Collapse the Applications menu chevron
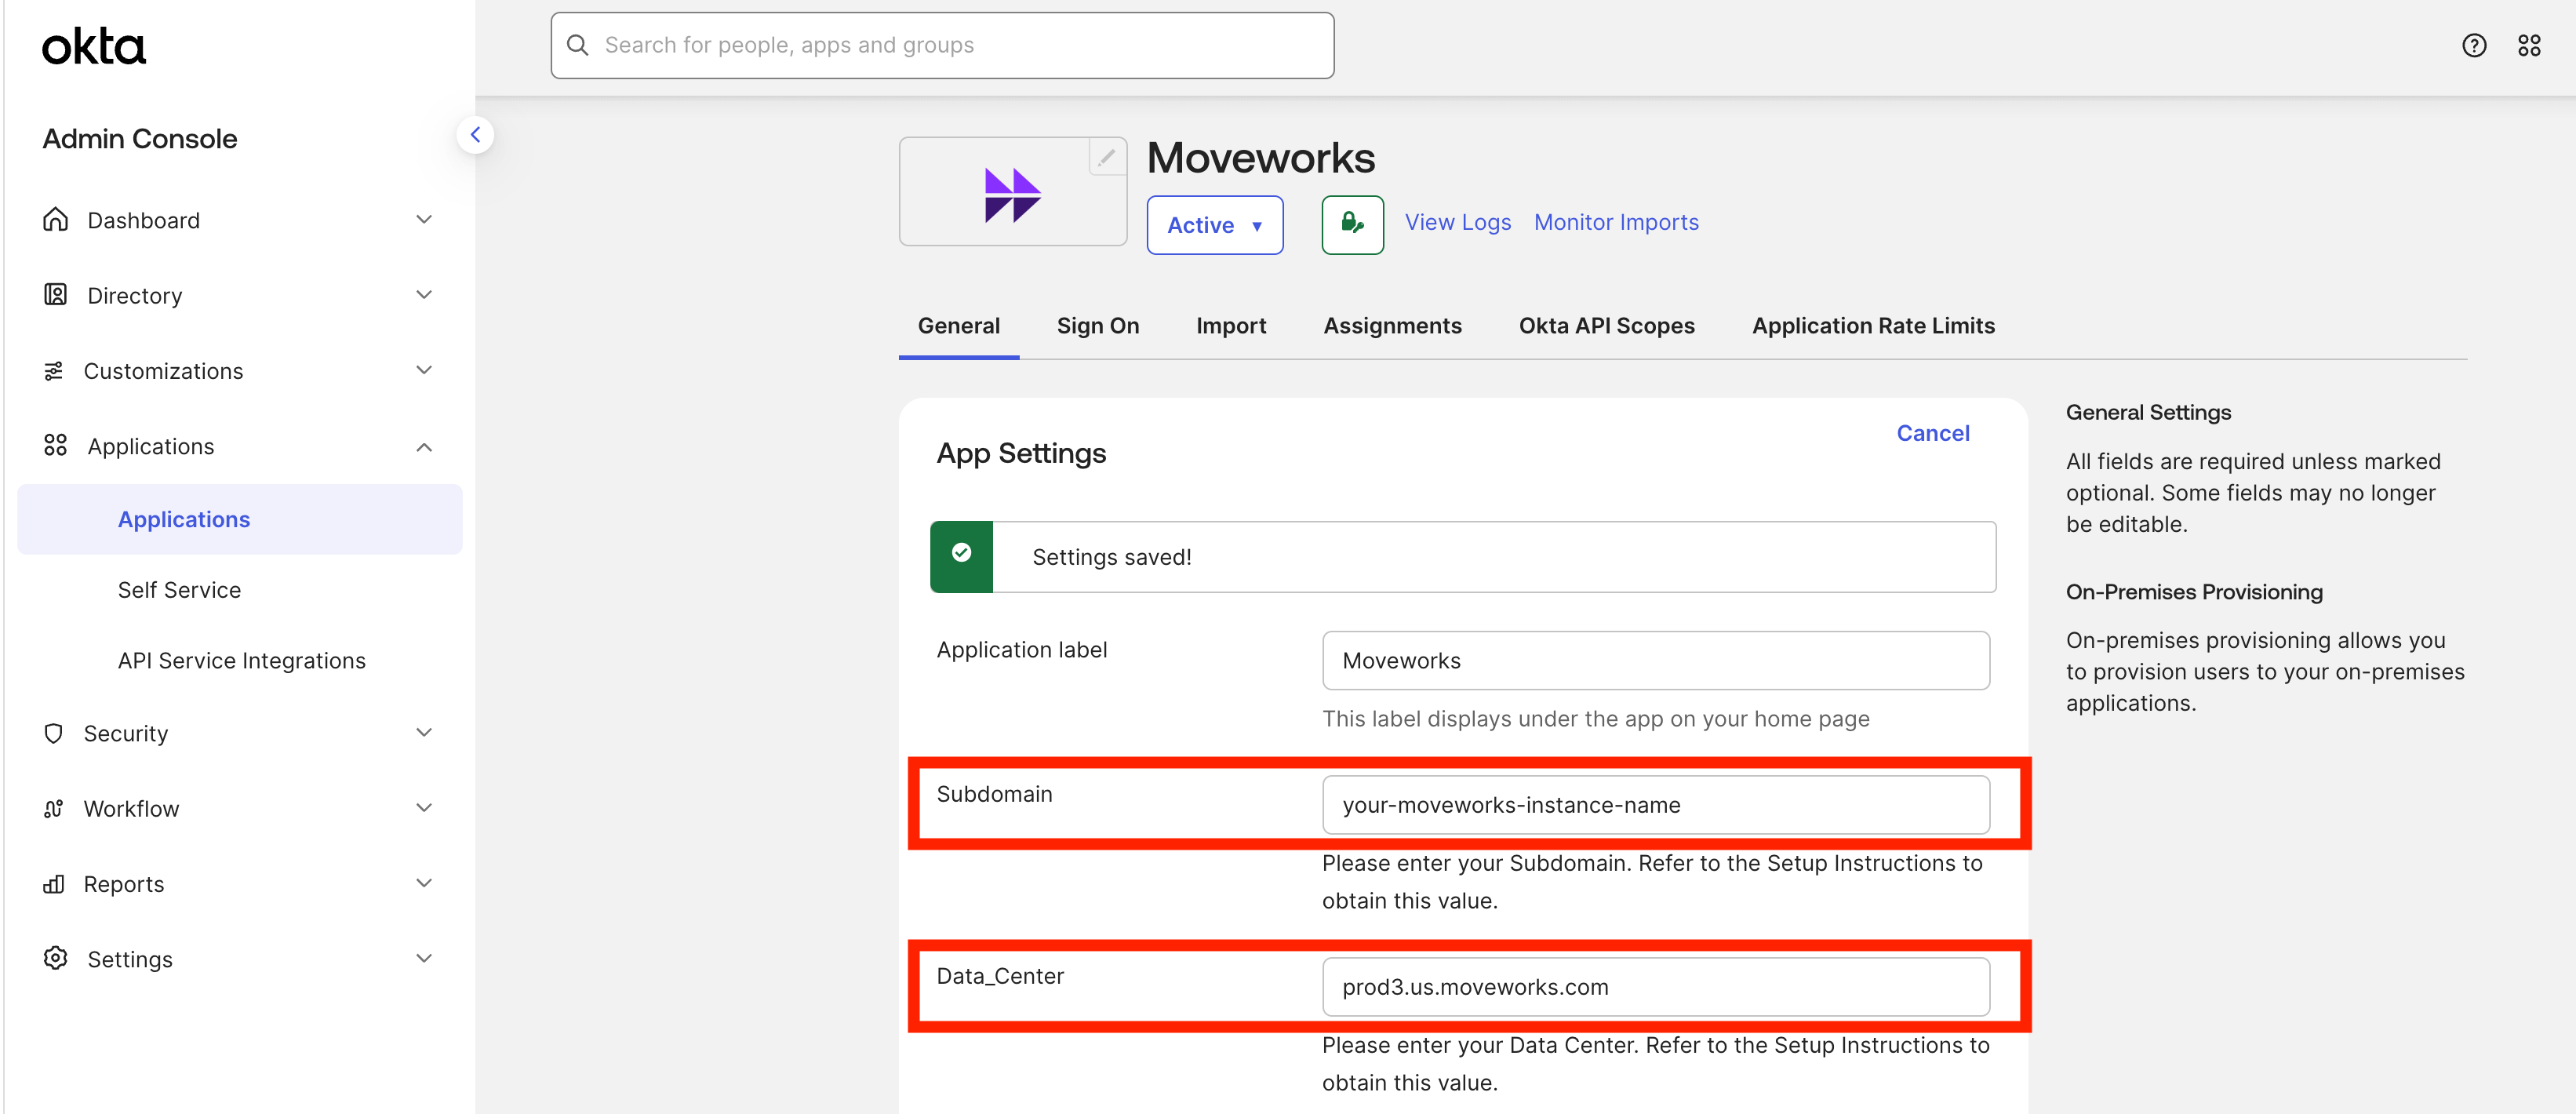Image resolution: width=2576 pixels, height=1114 pixels. tap(424, 446)
